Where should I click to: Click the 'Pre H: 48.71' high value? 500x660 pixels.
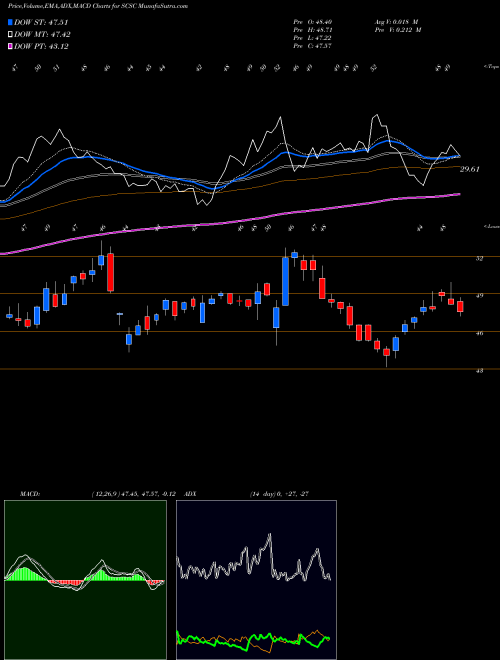[x=313, y=30]
